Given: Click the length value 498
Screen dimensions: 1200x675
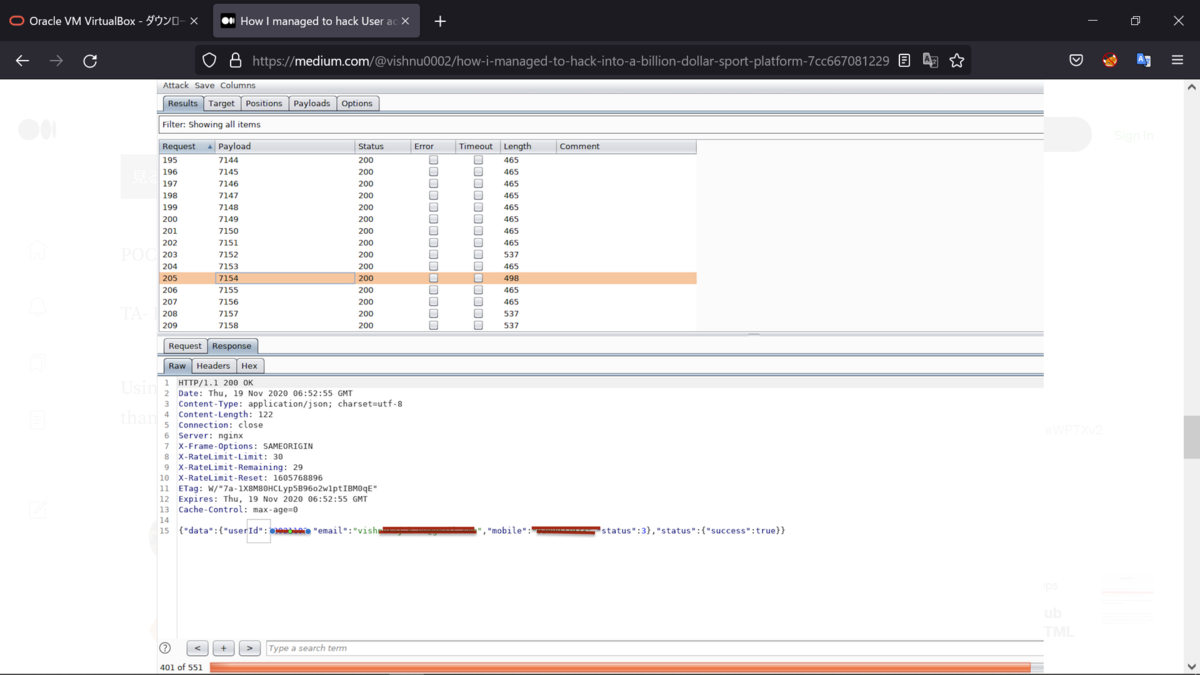Looking at the screenshot, I should (511, 278).
